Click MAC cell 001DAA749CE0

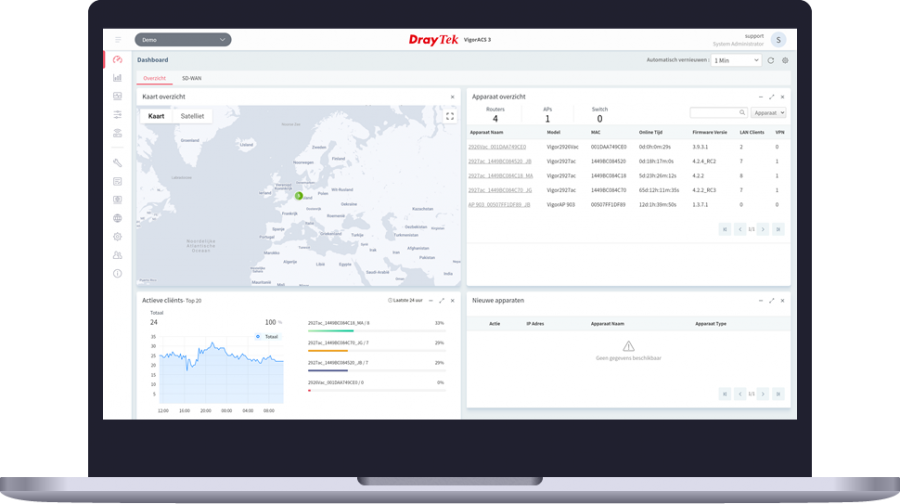click(x=608, y=147)
